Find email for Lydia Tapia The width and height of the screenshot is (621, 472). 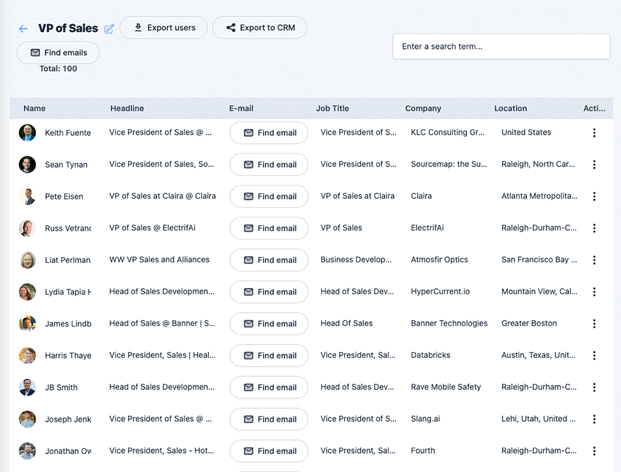pyautogui.click(x=269, y=292)
